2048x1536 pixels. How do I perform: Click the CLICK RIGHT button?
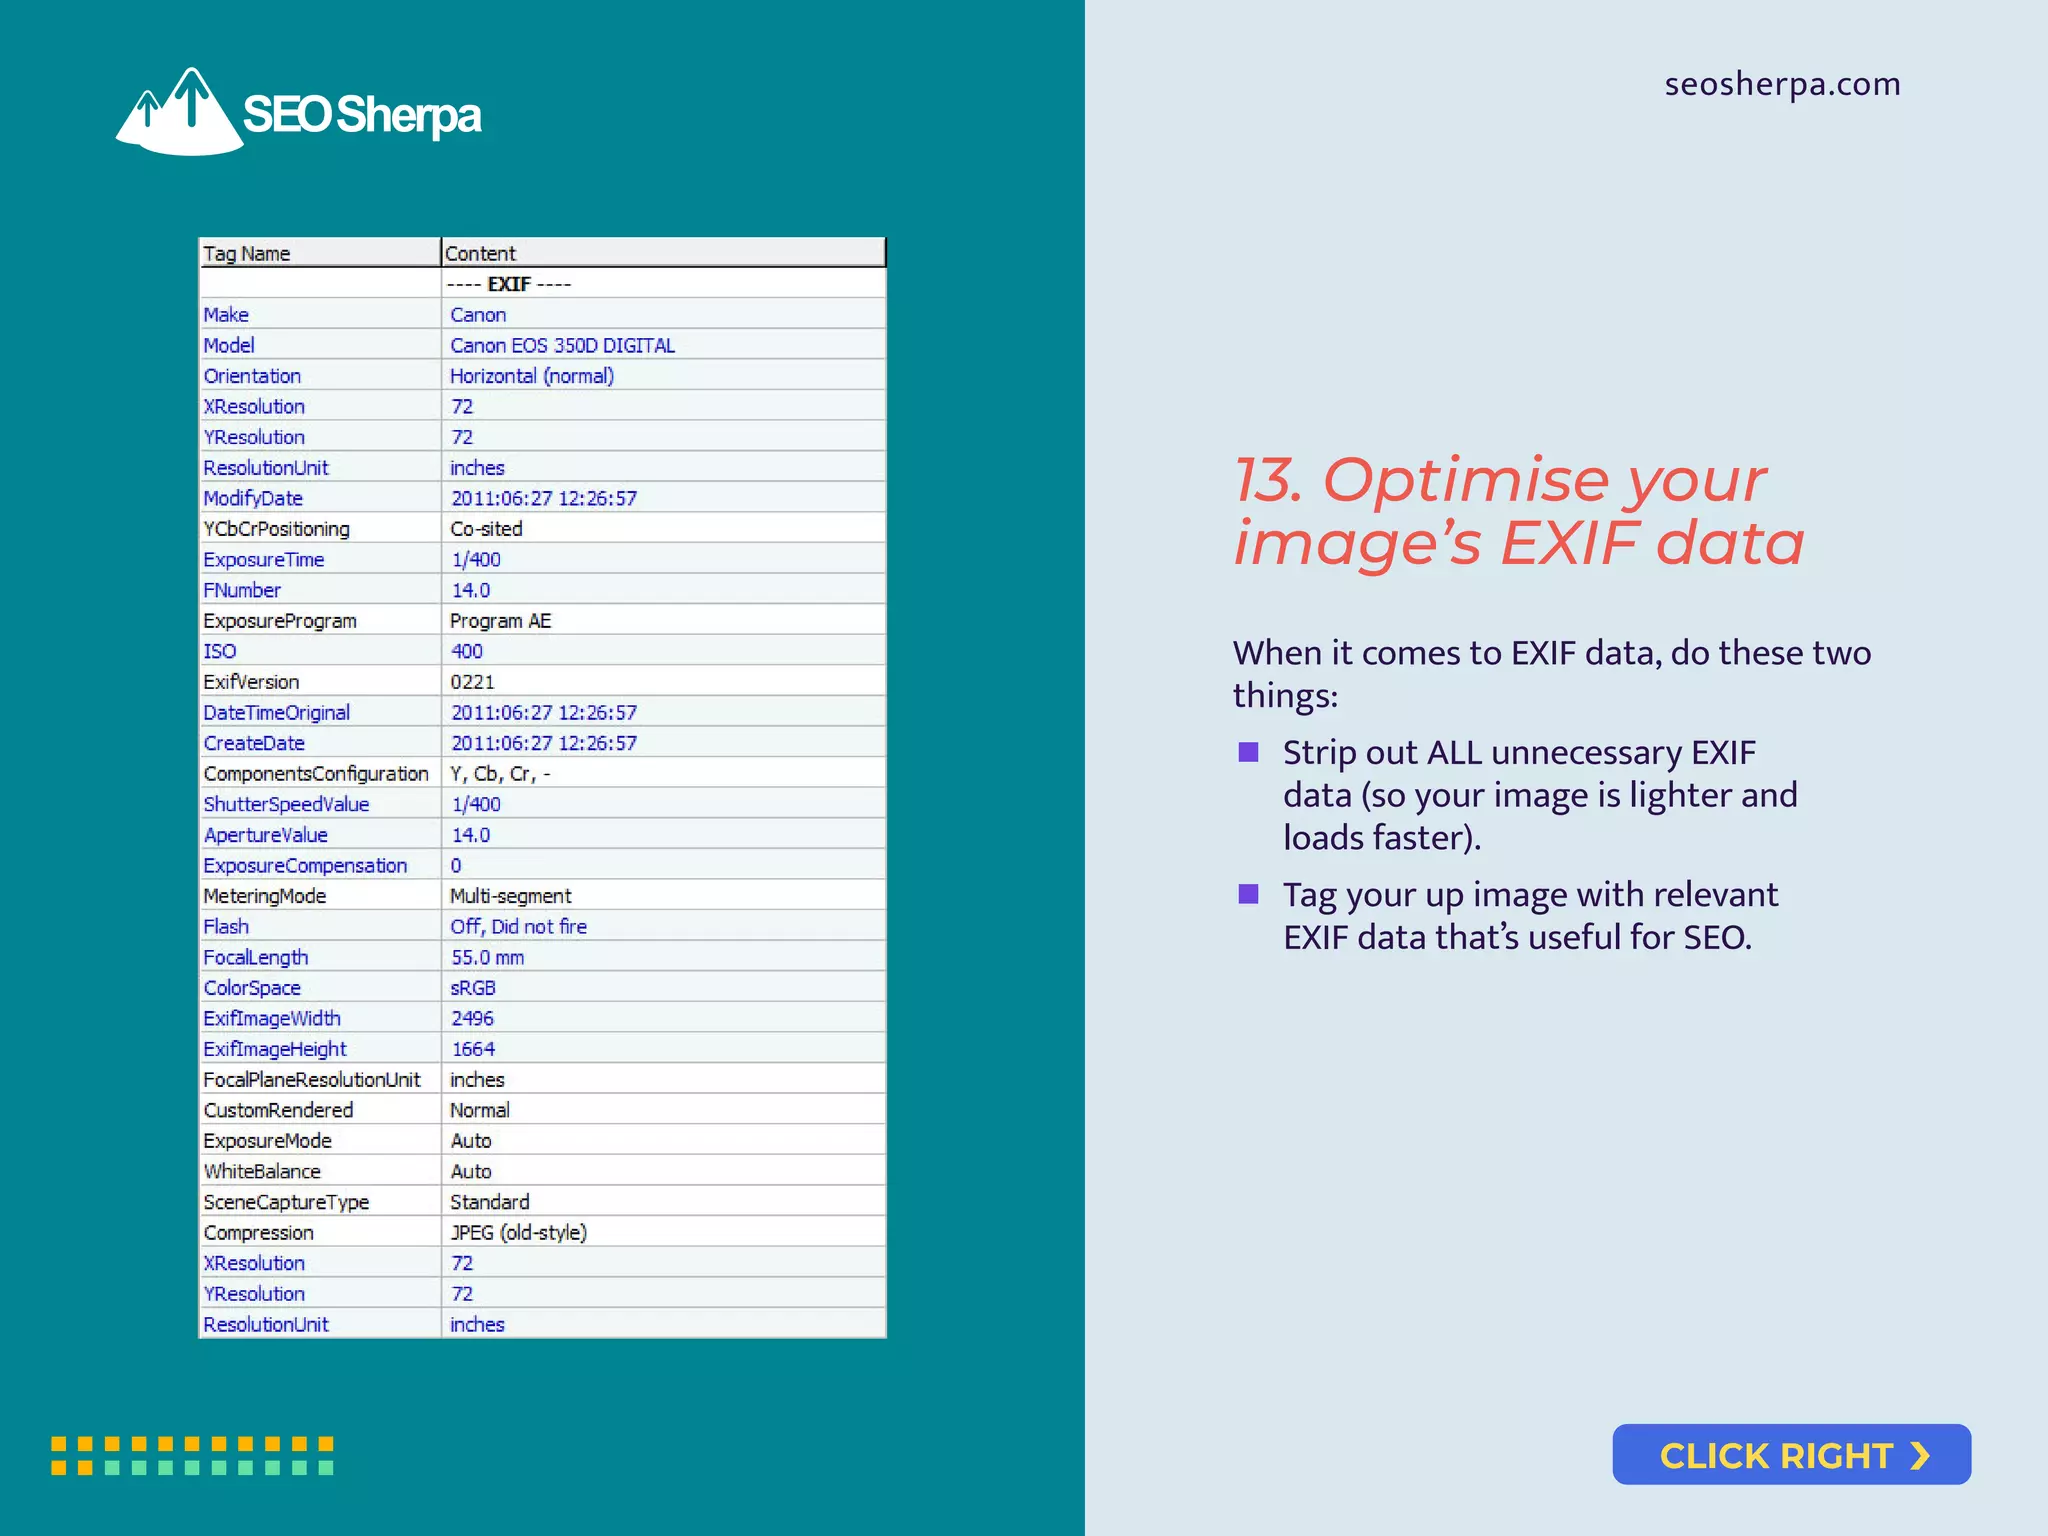(x=1791, y=1454)
